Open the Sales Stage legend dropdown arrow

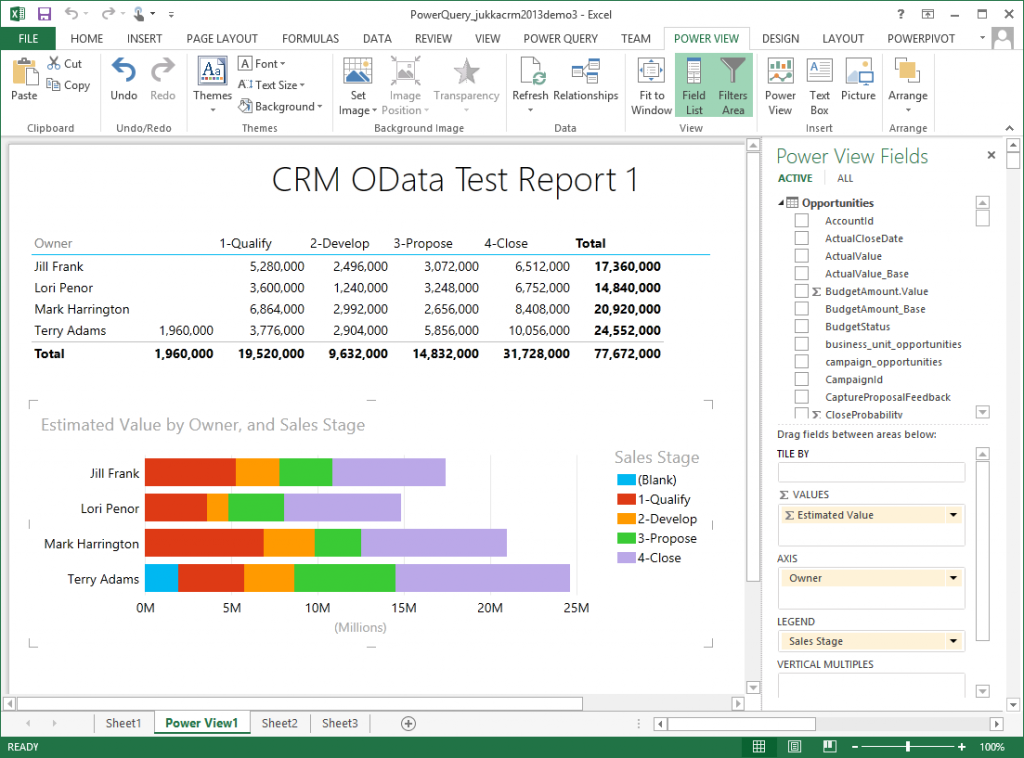(953, 641)
